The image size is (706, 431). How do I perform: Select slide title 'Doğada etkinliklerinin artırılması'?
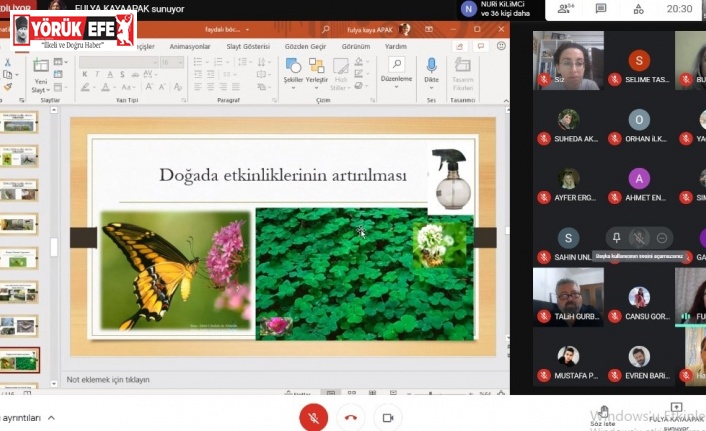click(x=283, y=175)
